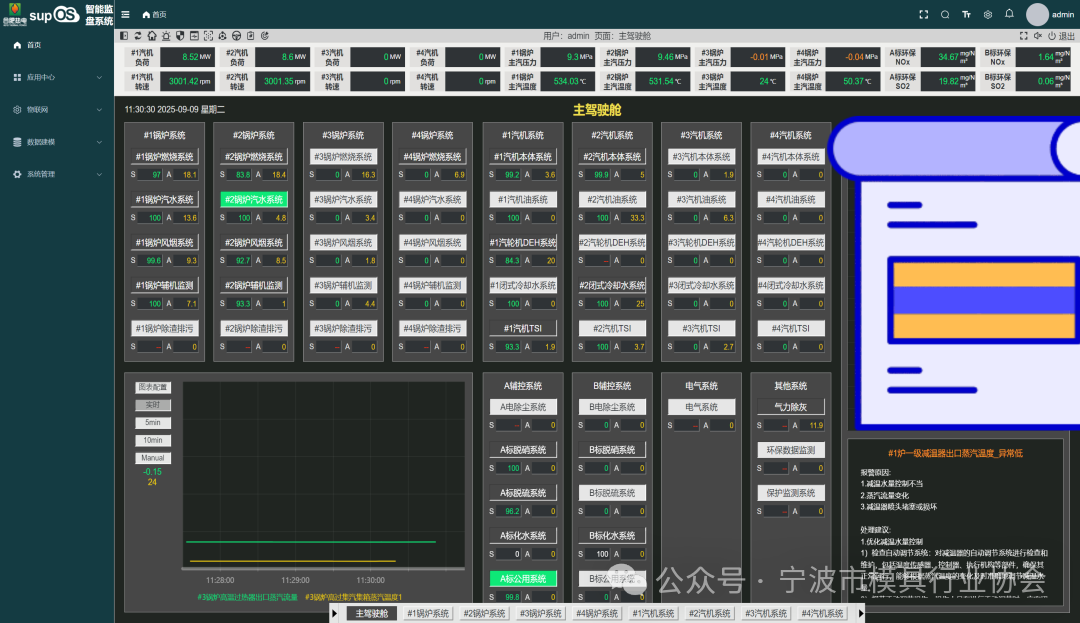Click the scan frame icon in toolbar
Screen dimensions: 1080x623
(208, 36)
